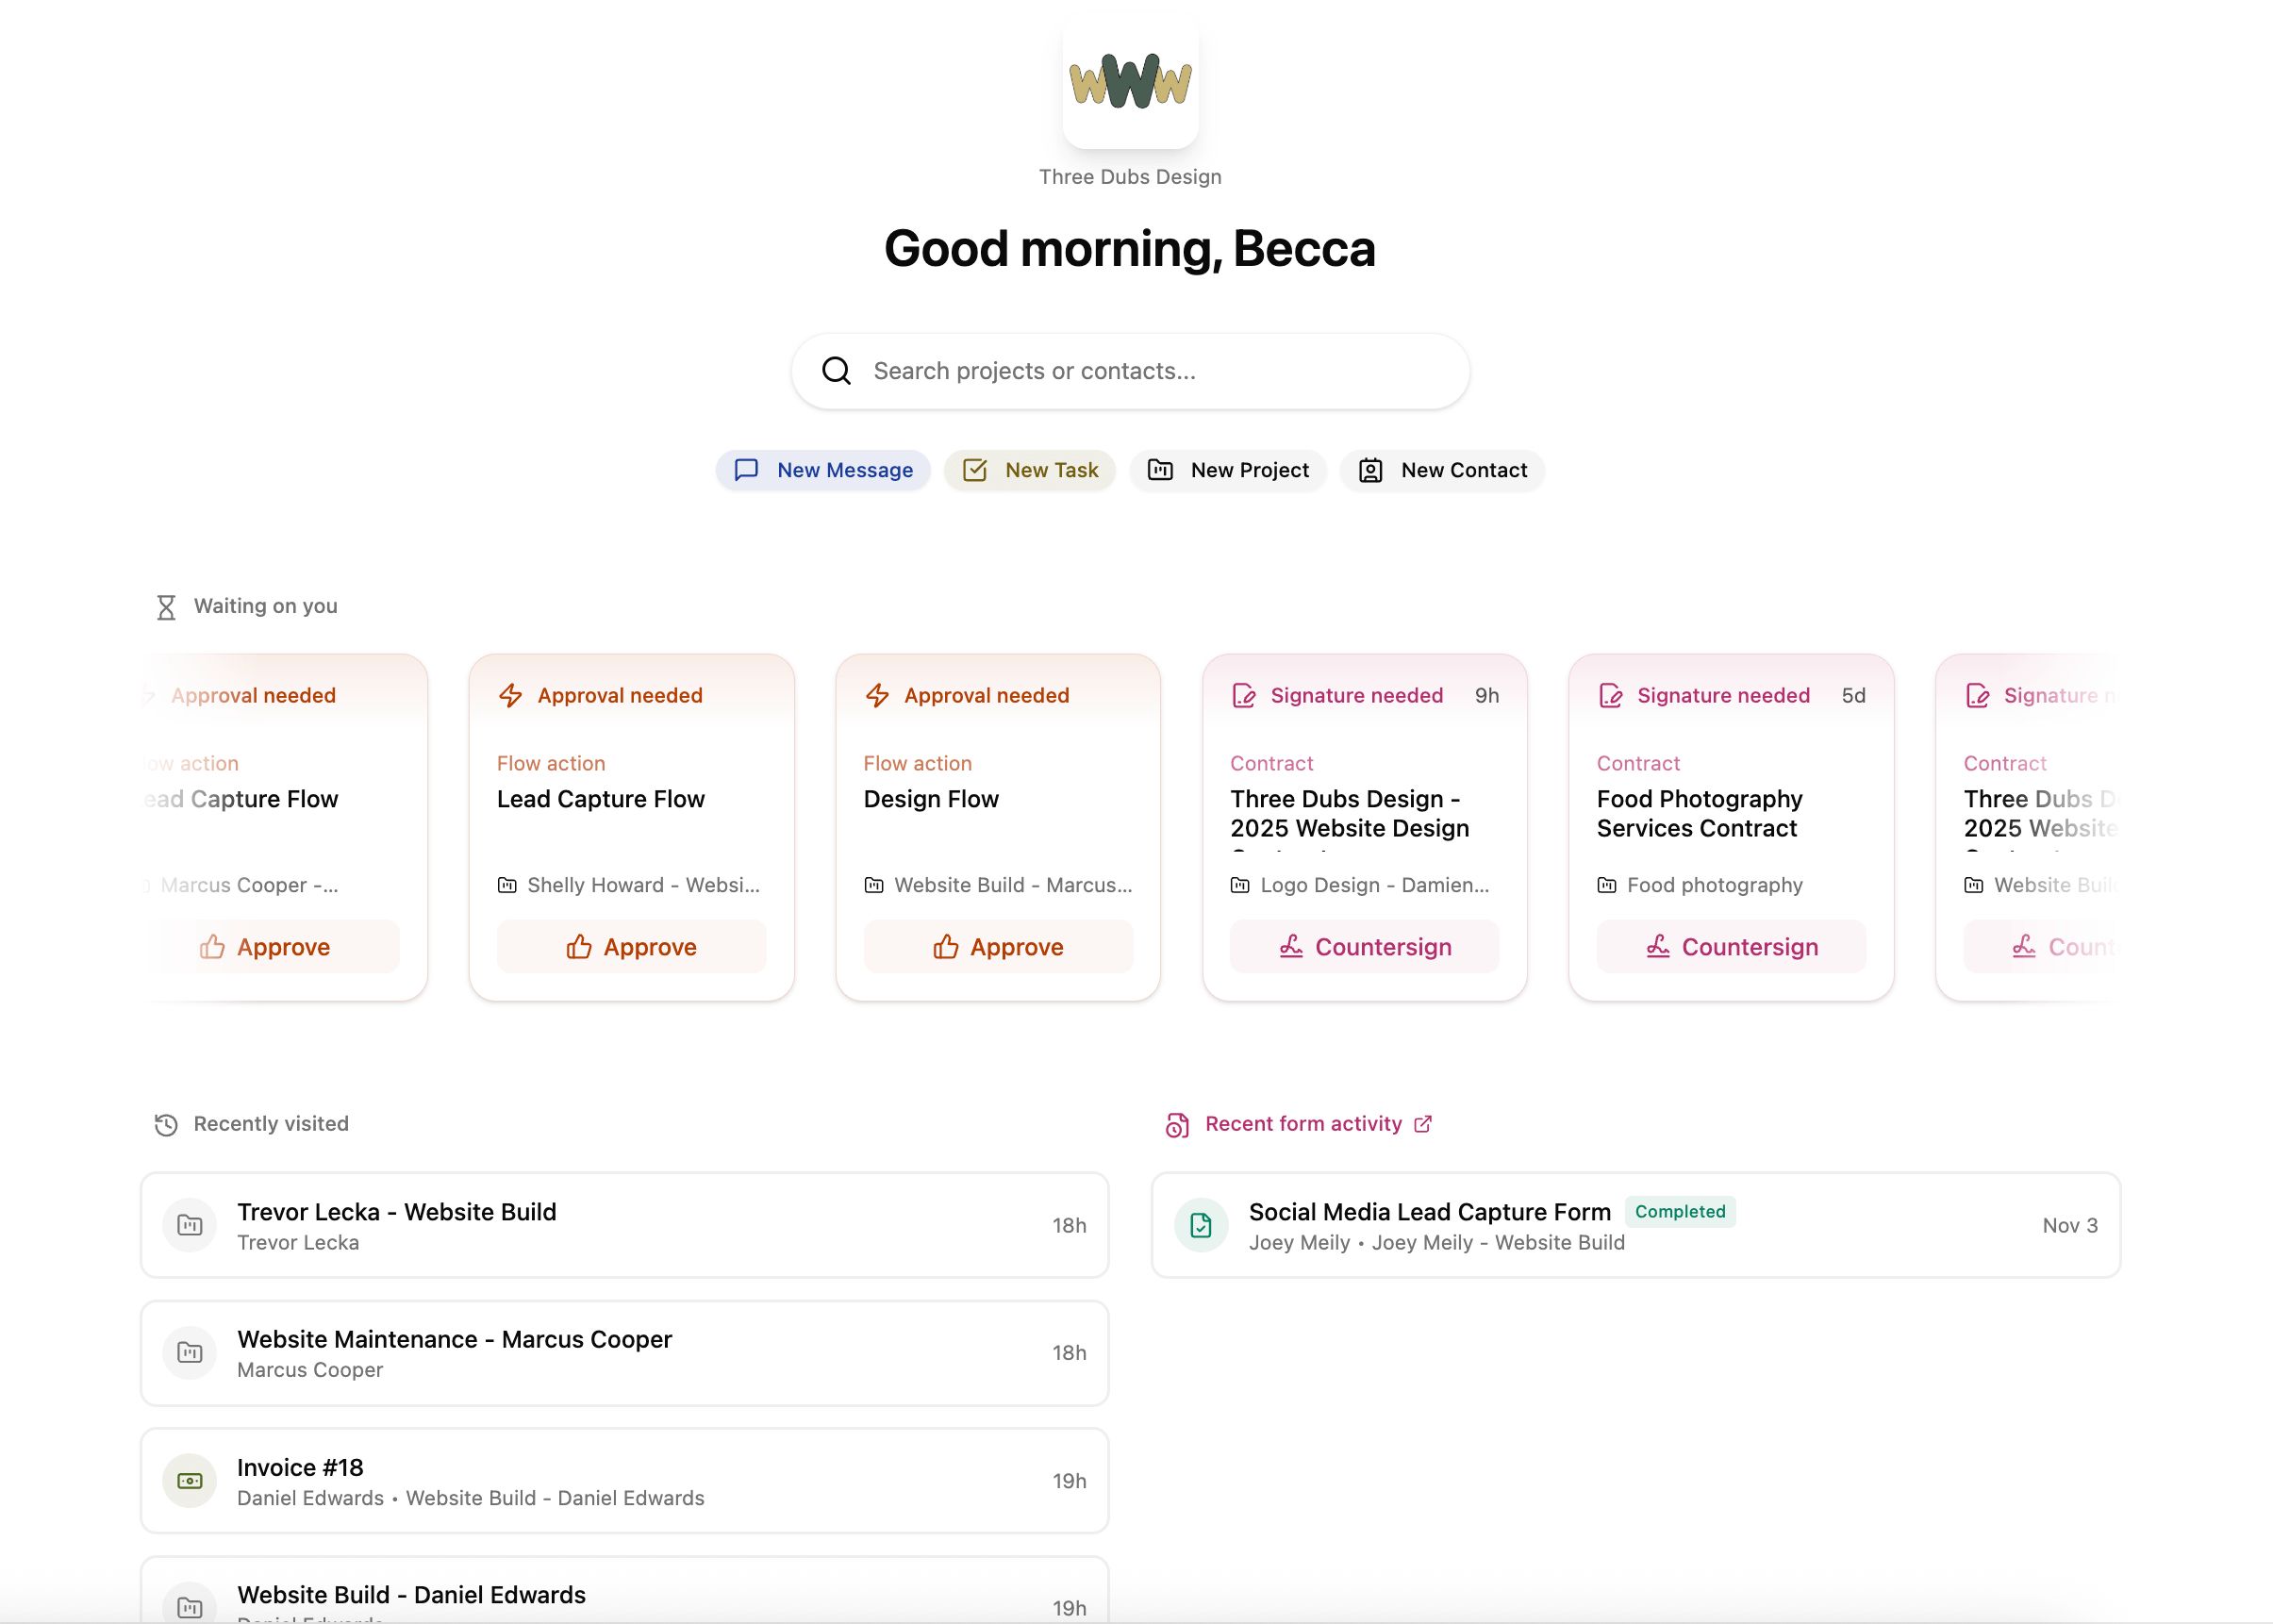Click the project folder icon on Website Maintenance card

coord(189,1352)
